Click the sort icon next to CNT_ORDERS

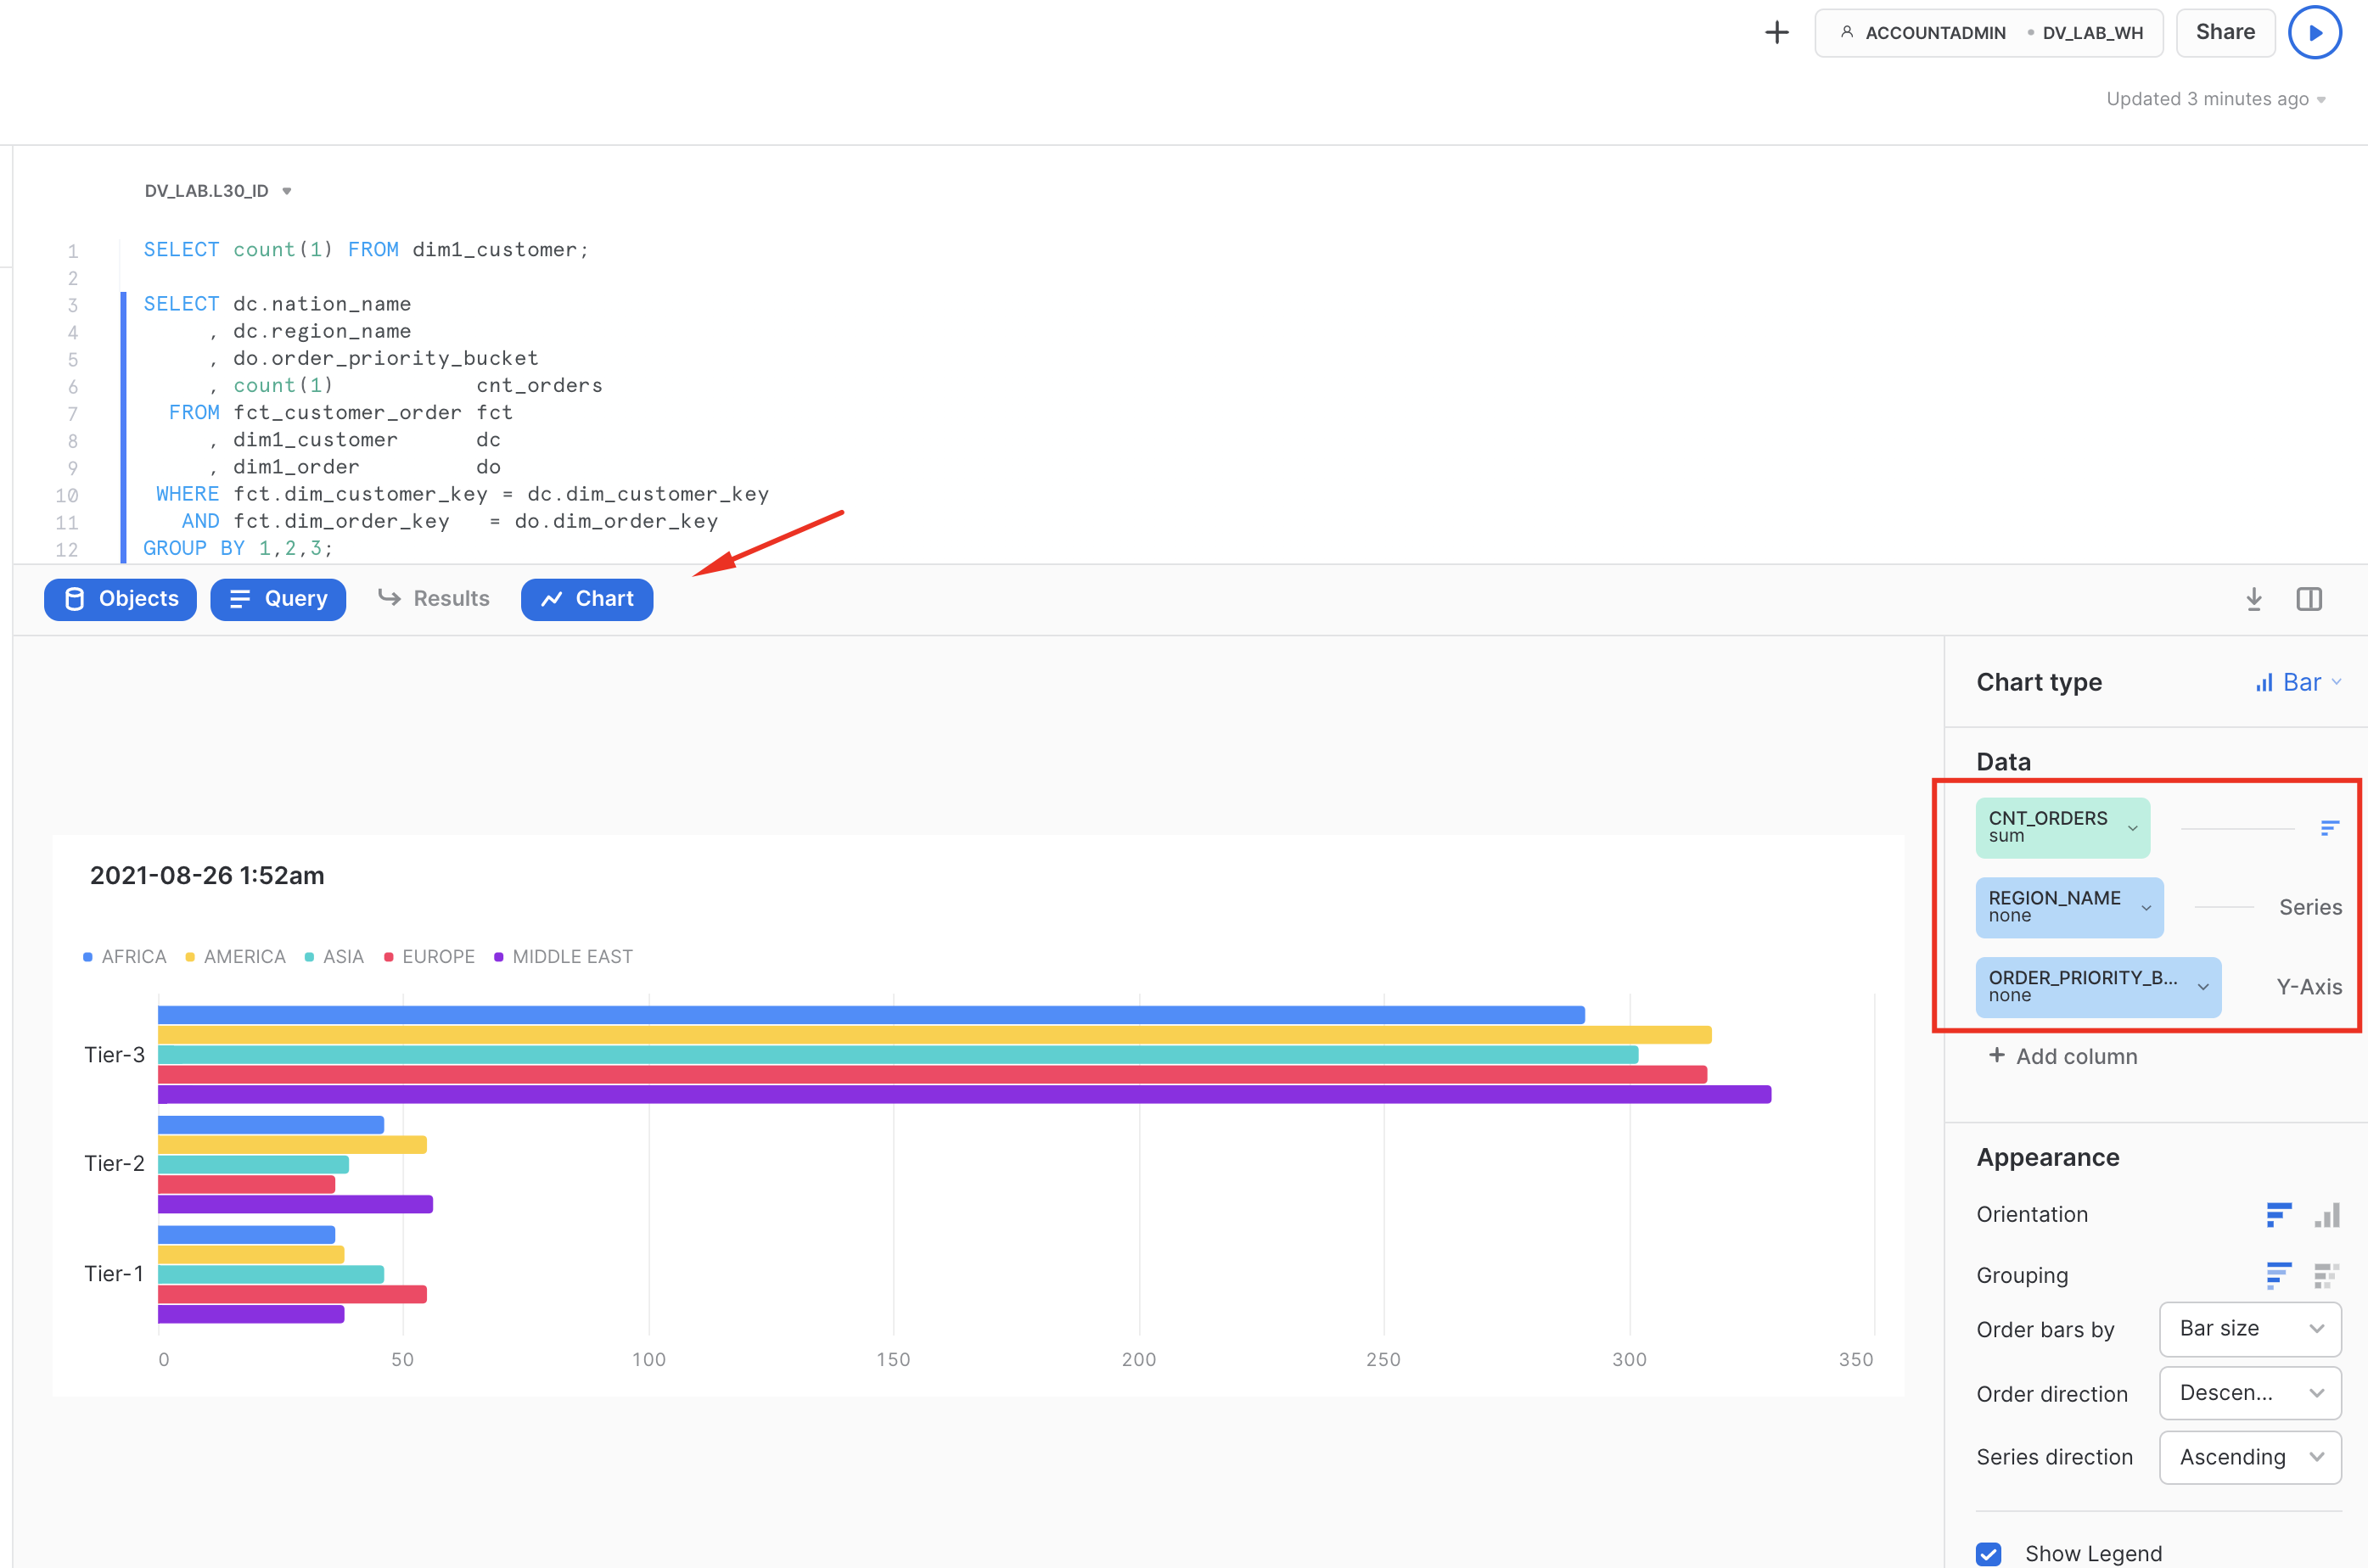2331,827
